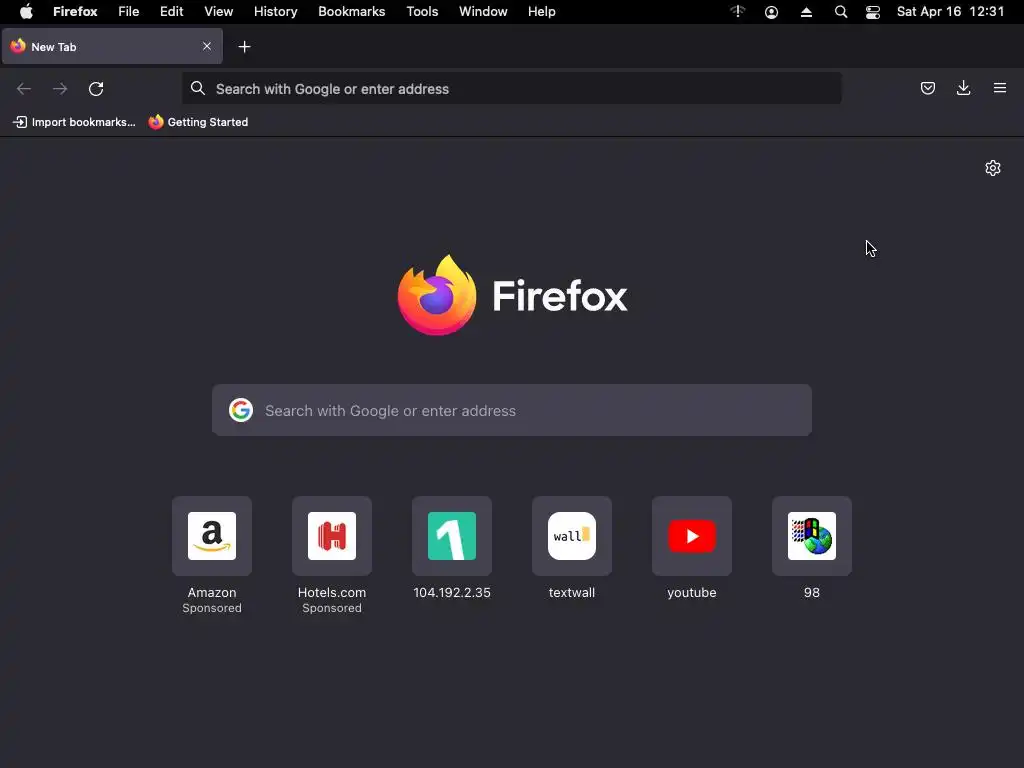
Task: Open the Window menu
Action: [x=483, y=12]
